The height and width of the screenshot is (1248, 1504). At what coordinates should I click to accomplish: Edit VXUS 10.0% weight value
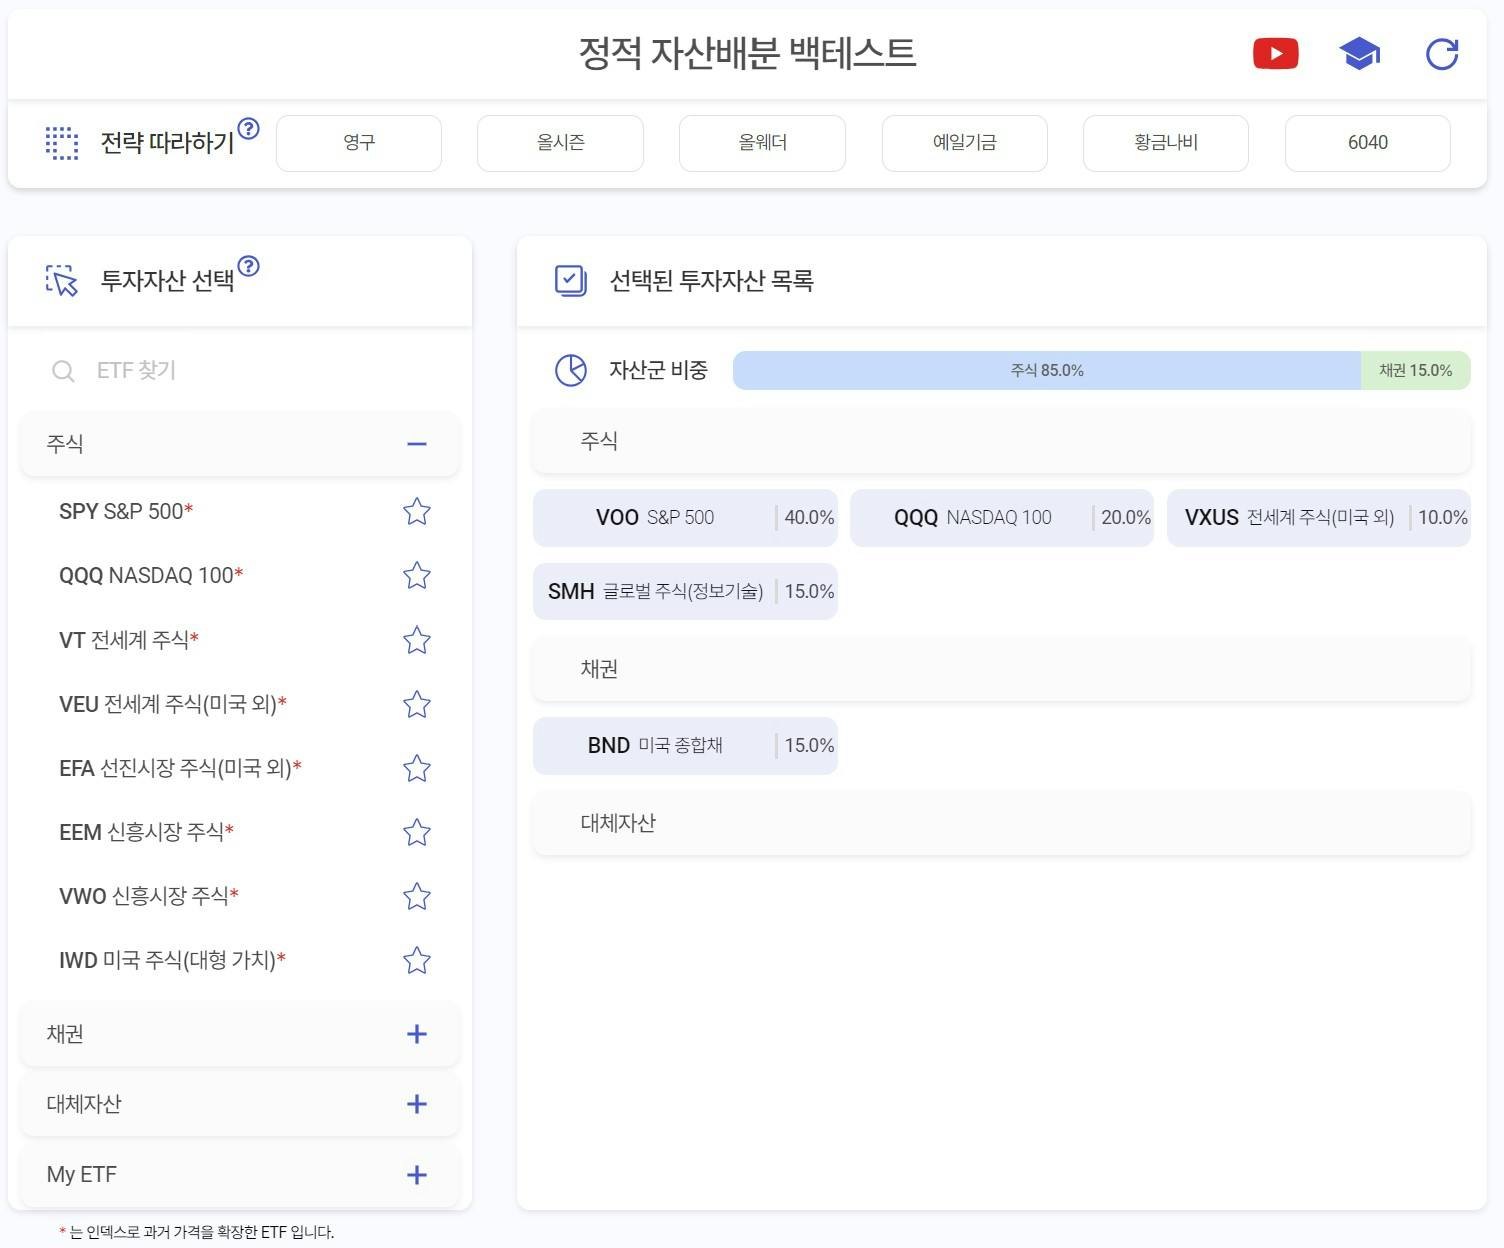click(x=1442, y=518)
